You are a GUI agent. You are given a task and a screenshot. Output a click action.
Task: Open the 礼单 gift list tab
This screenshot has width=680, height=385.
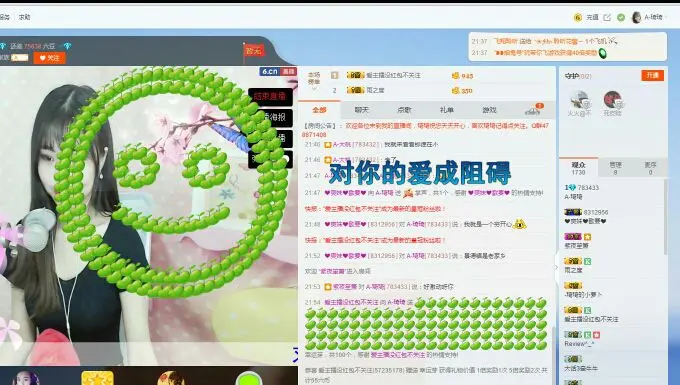click(x=447, y=110)
